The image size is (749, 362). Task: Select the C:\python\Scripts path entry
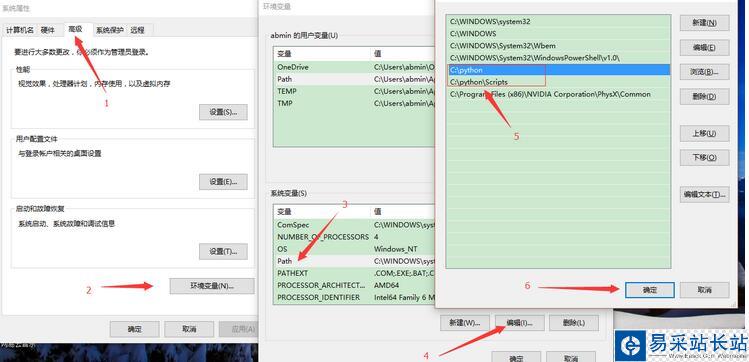click(558, 82)
